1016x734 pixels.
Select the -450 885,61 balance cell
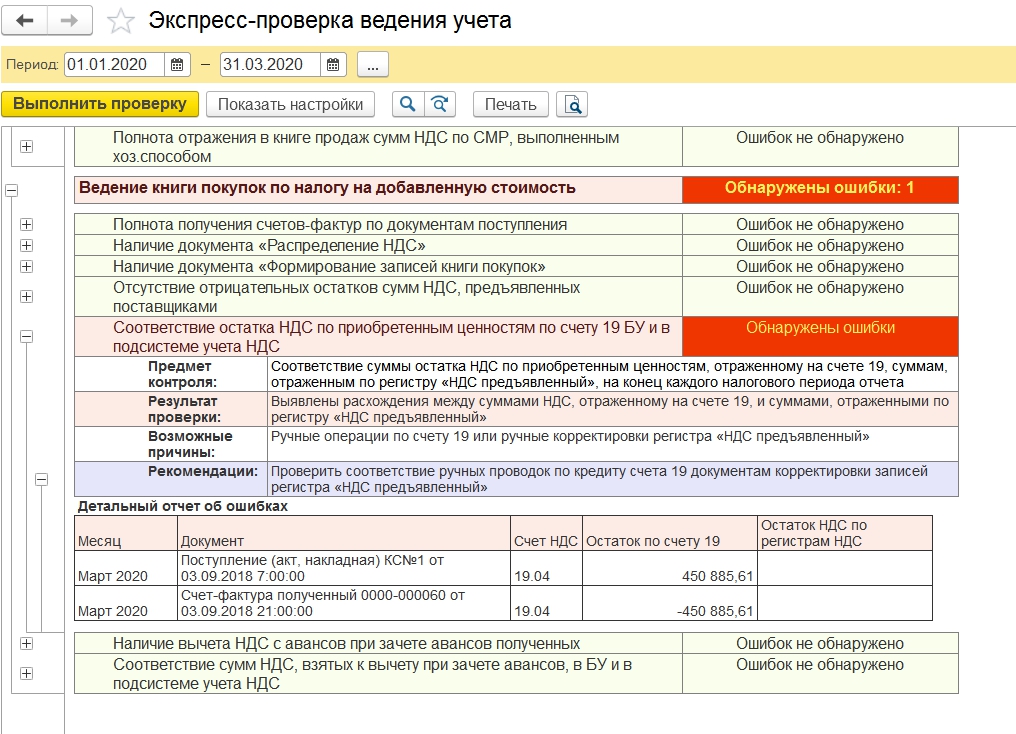[x=670, y=603]
